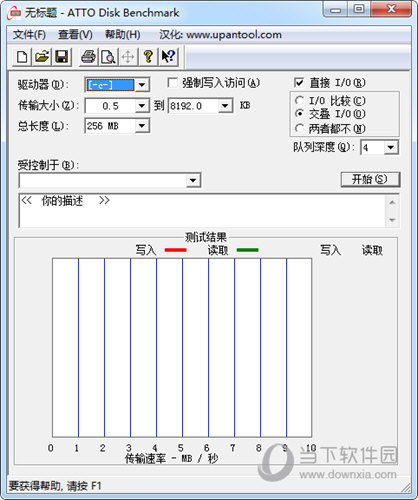Click the 驱动器(D) label
The width and height of the screenshot is (418, 500).
click(43, 85)
